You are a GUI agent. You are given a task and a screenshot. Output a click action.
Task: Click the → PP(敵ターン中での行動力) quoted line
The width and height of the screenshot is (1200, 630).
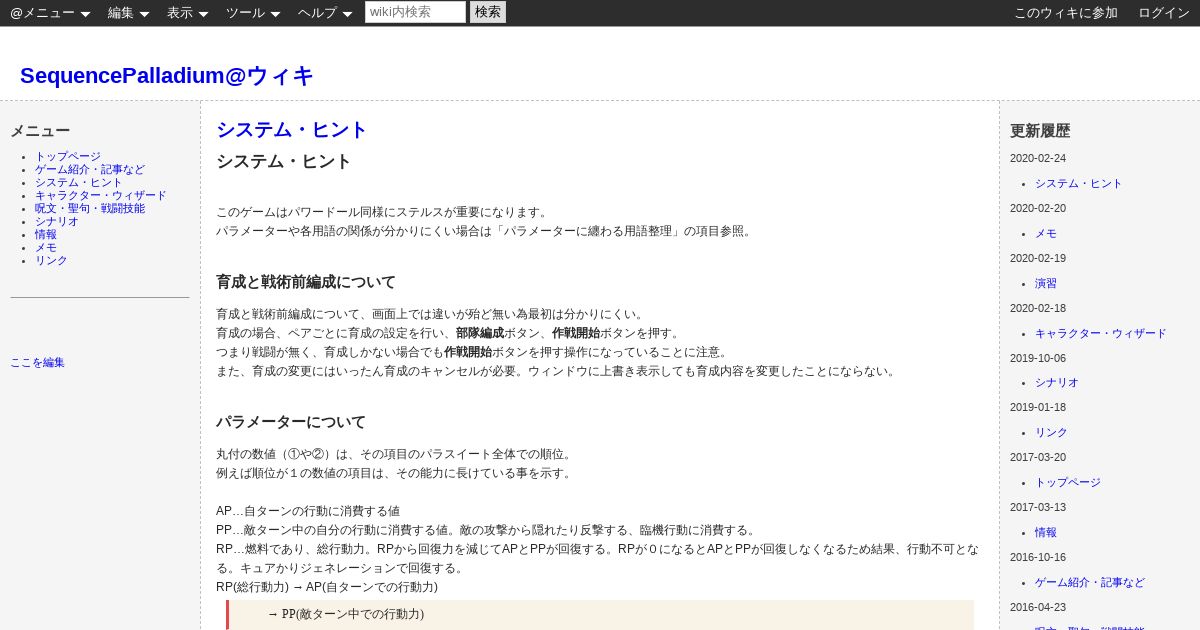[346, 614]
